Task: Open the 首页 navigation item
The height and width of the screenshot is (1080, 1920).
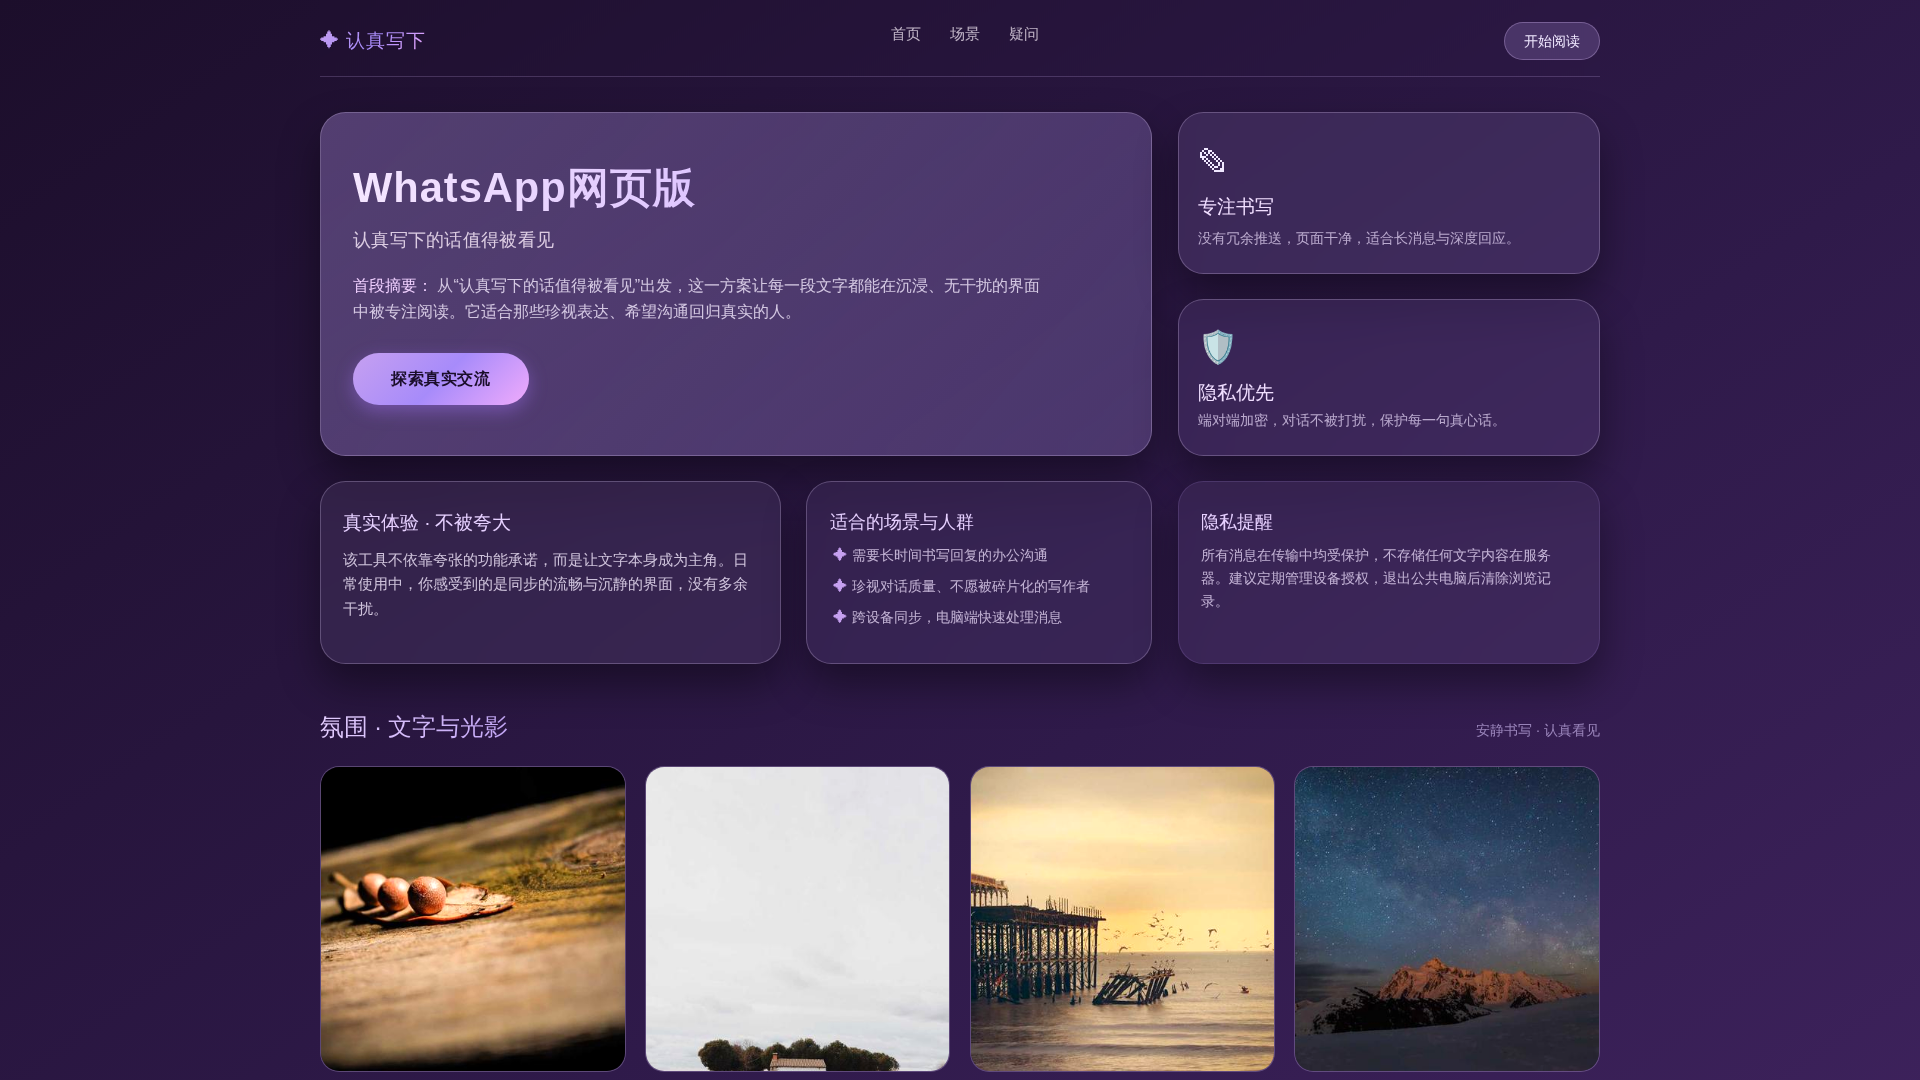Action: 906,34
